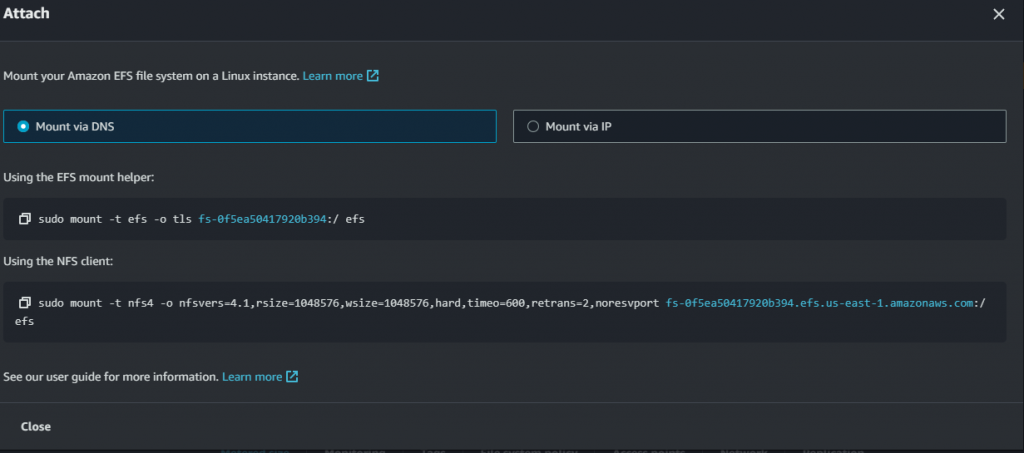Click 'See our user guide for more information' text

click(111, 377)
